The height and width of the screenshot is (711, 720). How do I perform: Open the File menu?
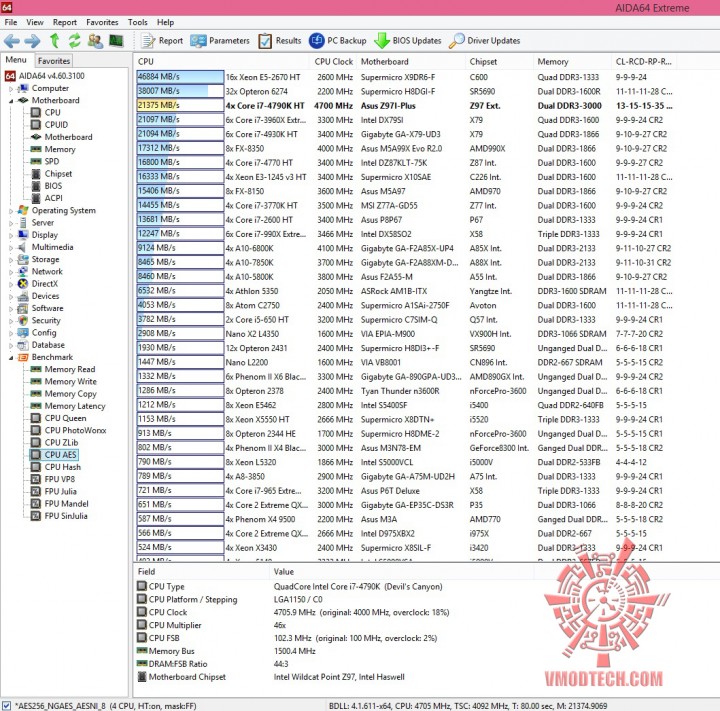coord(11,22)
